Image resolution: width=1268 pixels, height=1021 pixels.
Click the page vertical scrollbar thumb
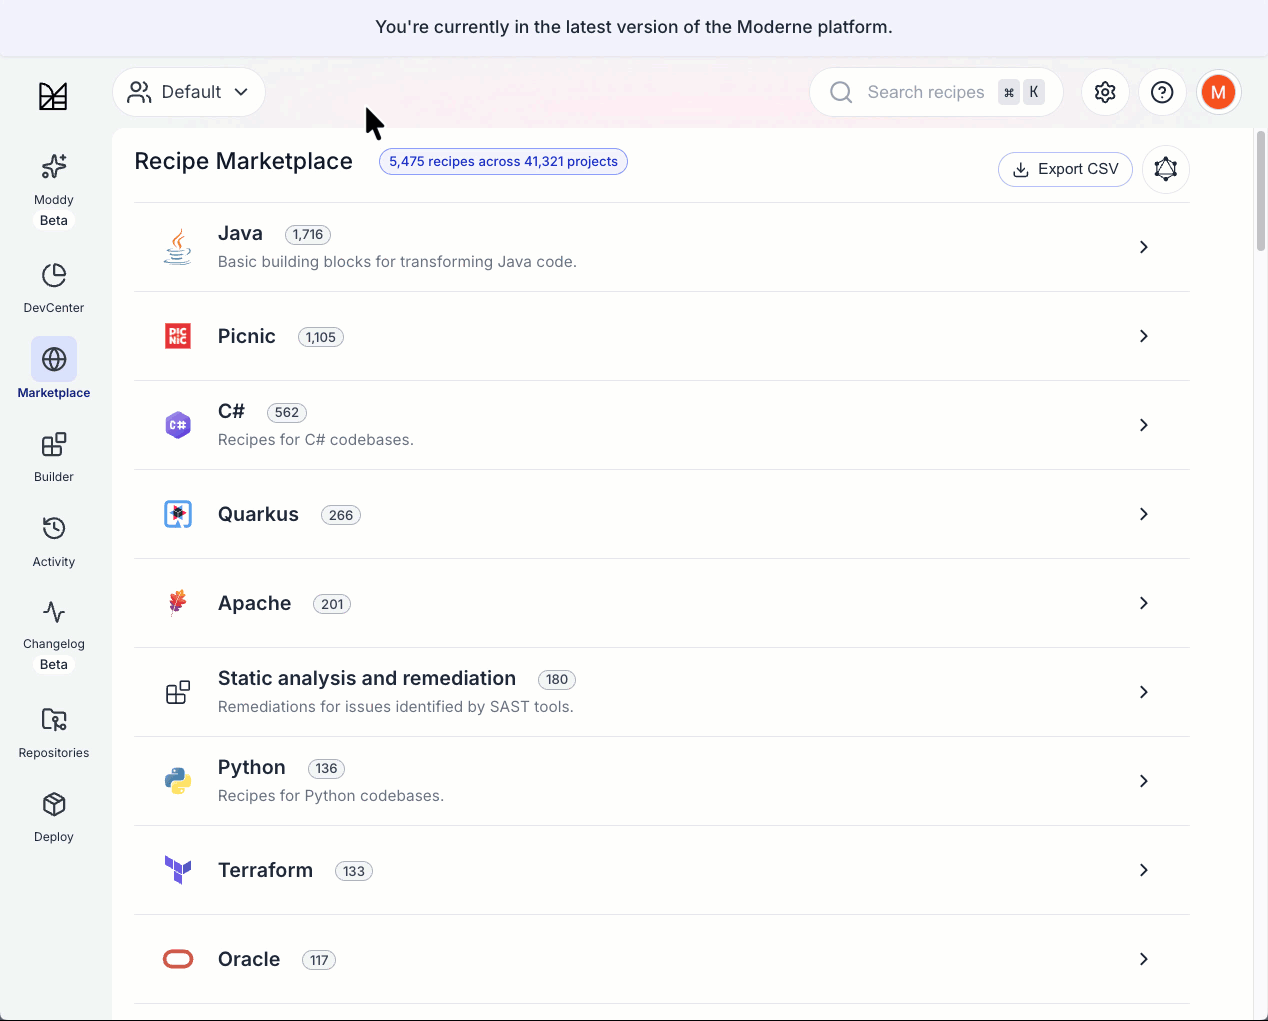click(1261, 190)
